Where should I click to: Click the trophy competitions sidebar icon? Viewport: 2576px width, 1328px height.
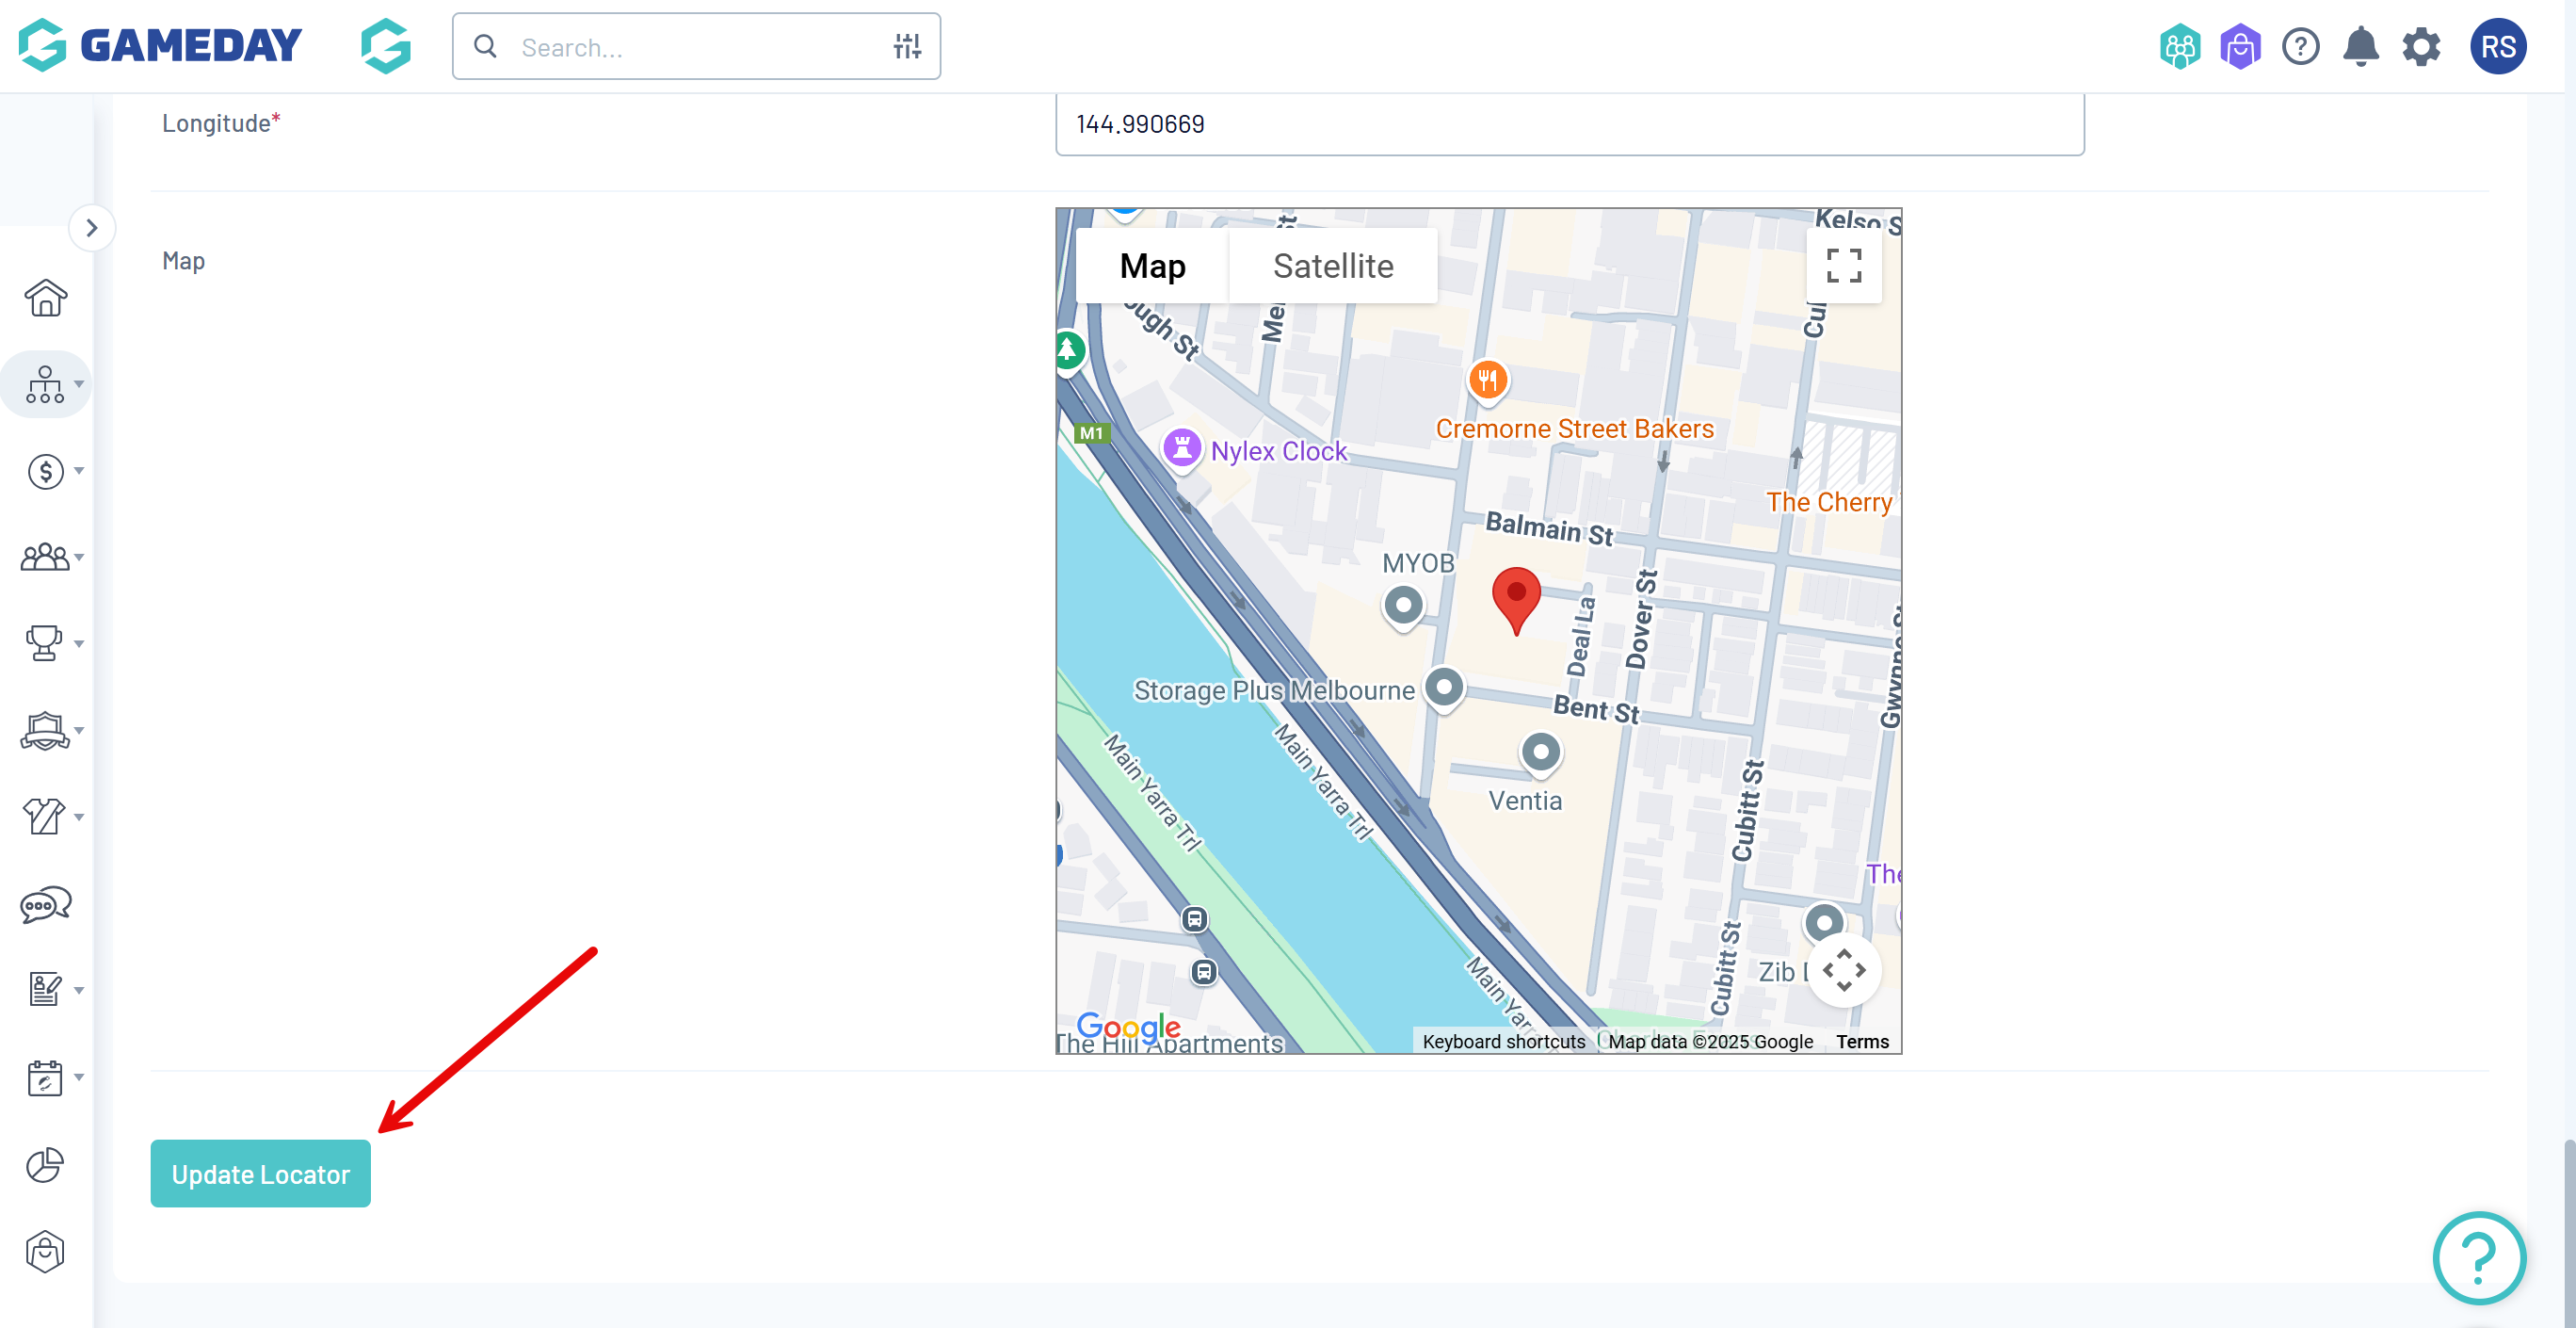[44, 643]
